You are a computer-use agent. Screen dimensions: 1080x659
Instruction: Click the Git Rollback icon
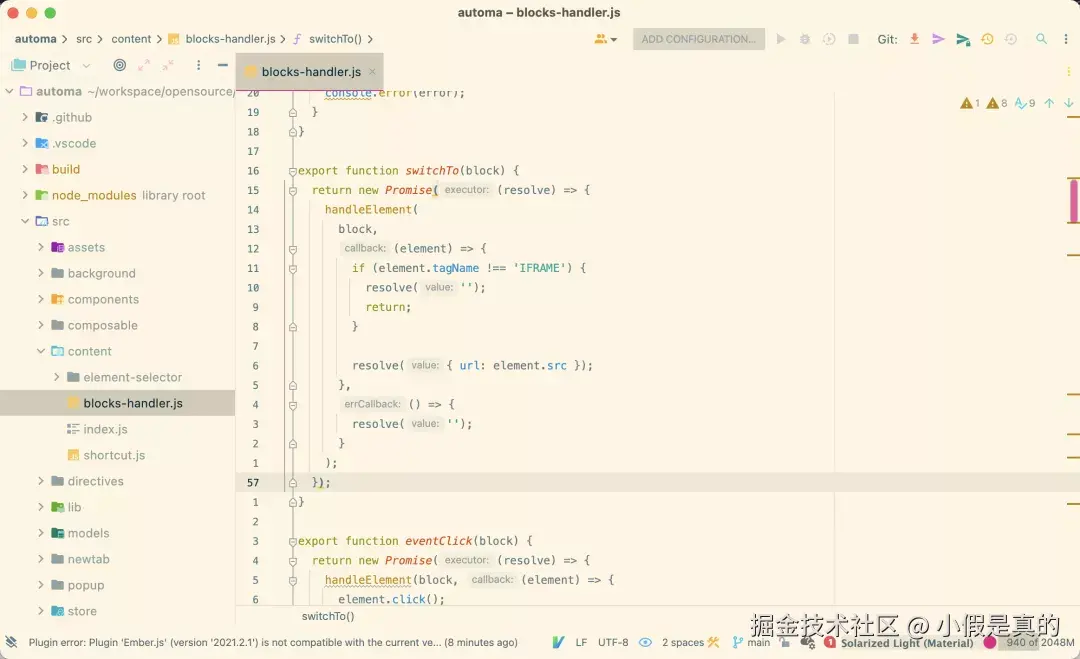1010,39
